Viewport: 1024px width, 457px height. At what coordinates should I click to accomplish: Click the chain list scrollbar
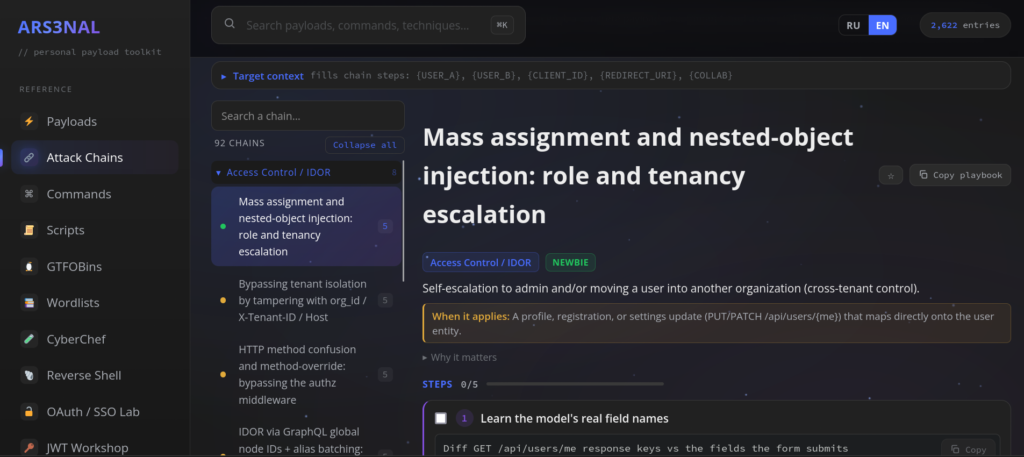(404, 222)
